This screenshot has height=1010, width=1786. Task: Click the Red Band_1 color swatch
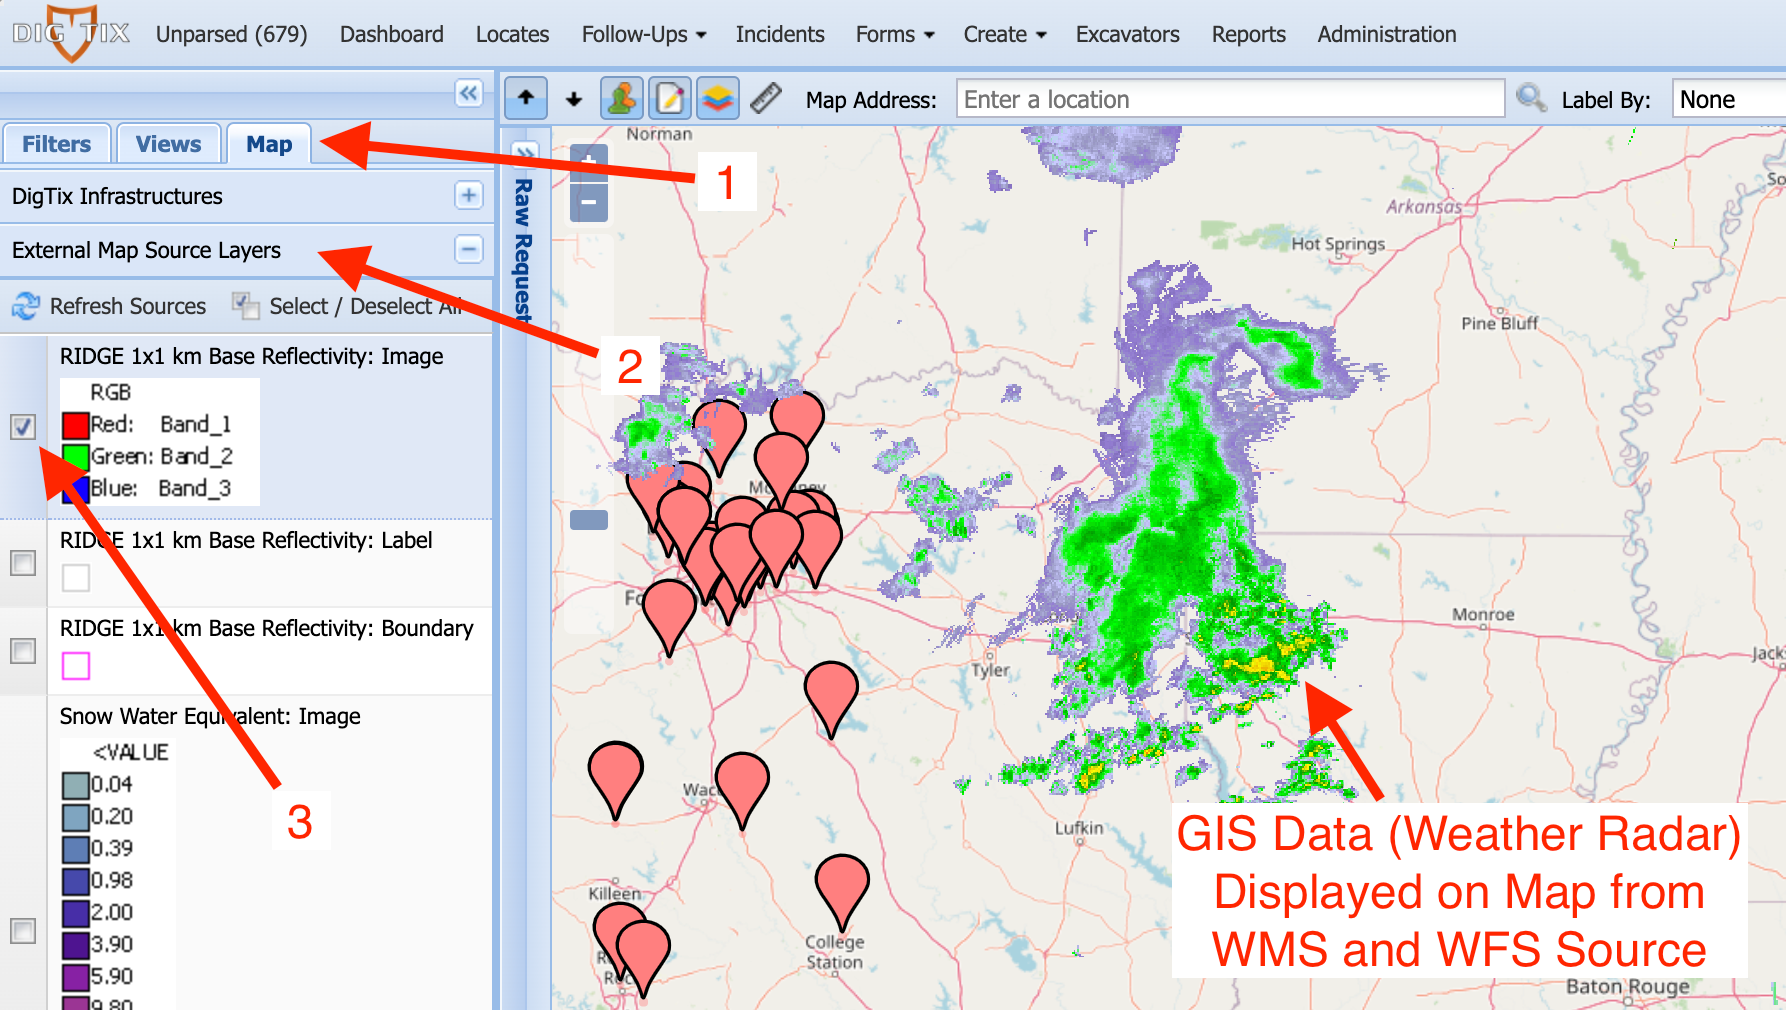pyautogui.click(x=76, y=425)
